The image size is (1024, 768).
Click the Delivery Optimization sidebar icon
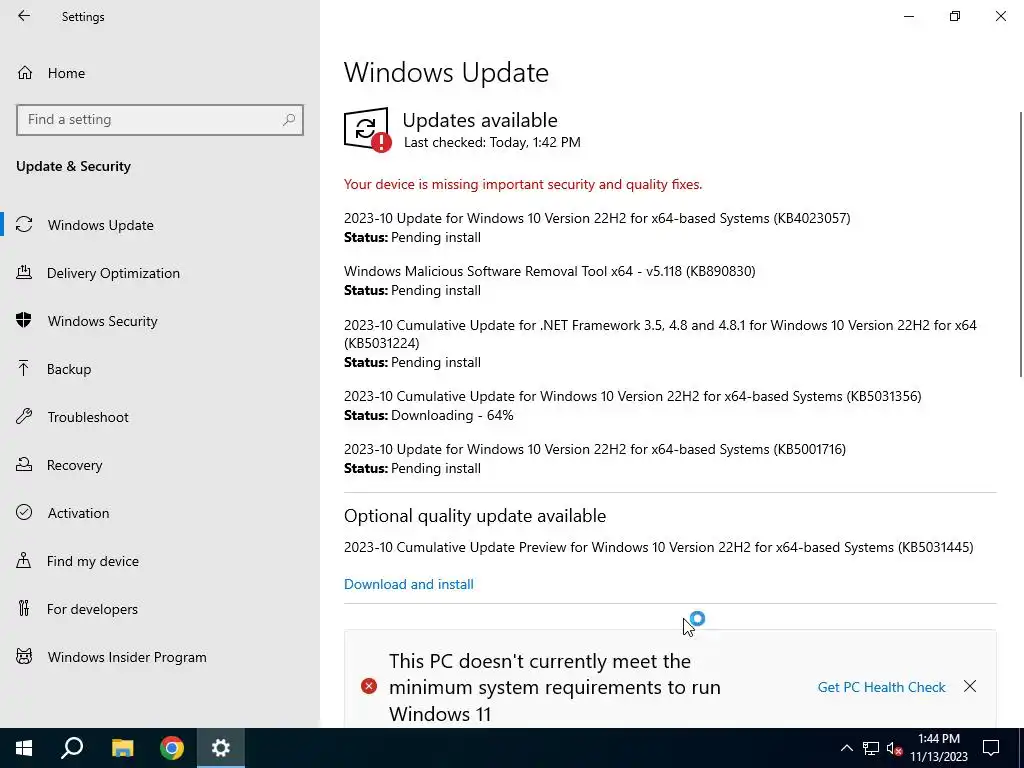[x=24, y=273]
